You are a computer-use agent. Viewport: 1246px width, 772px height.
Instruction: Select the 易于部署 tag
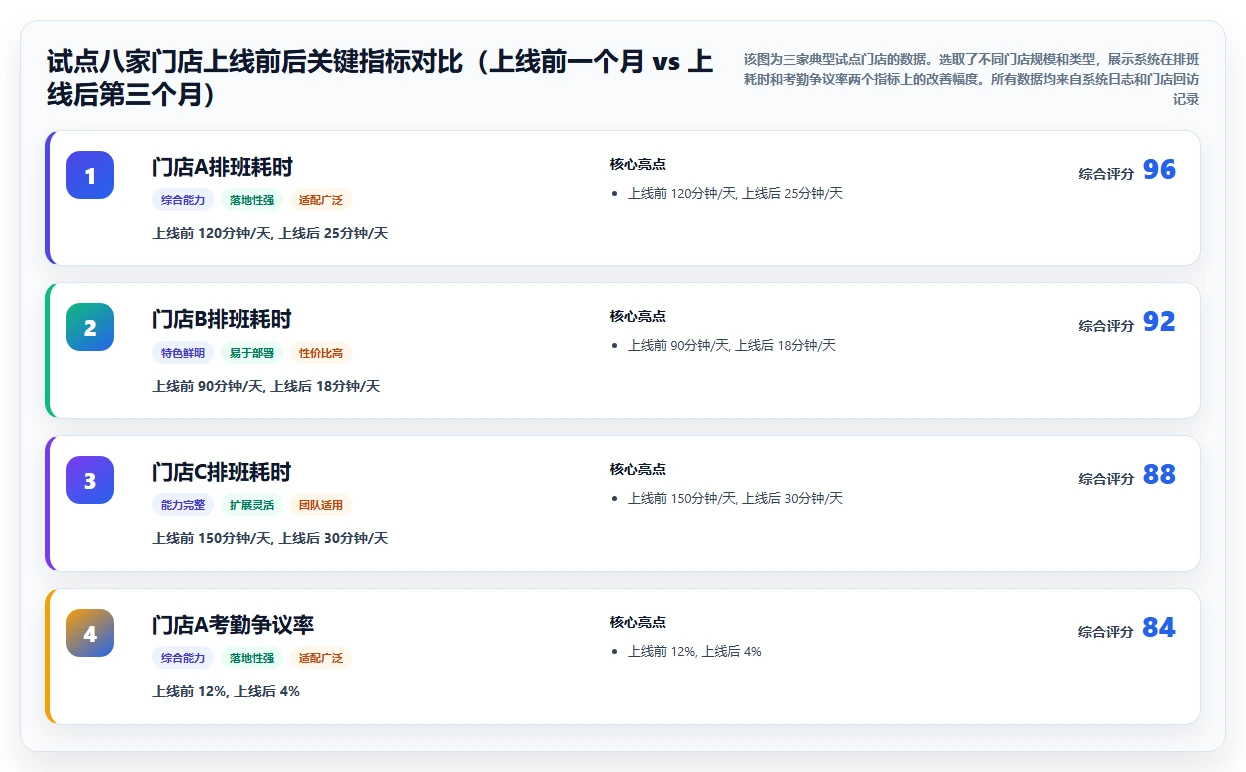click(252, 353)
